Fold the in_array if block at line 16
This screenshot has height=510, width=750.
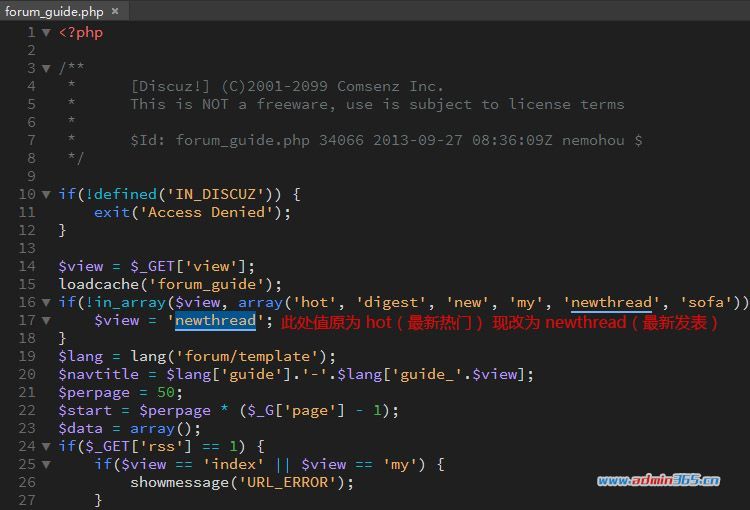[x=46, y=302]
